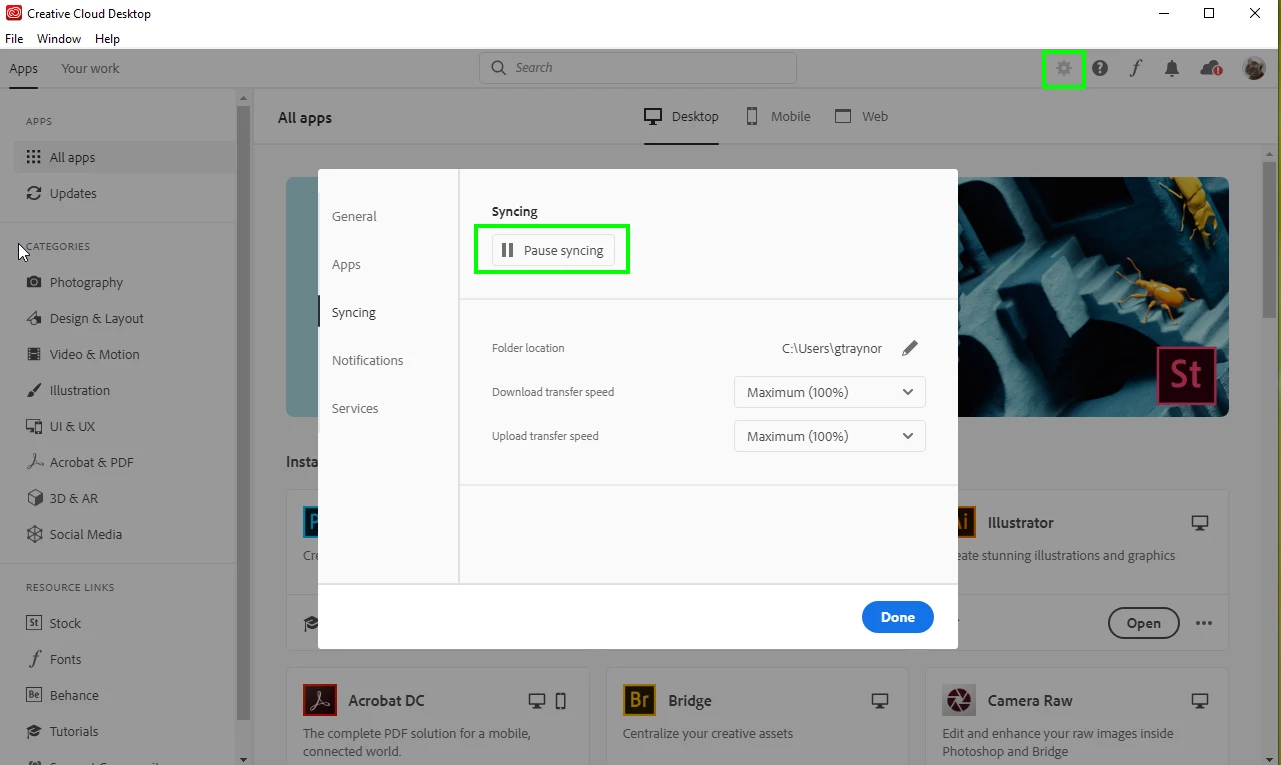Select Design & Layout category
1281x765 pixels.
[85, 318]
